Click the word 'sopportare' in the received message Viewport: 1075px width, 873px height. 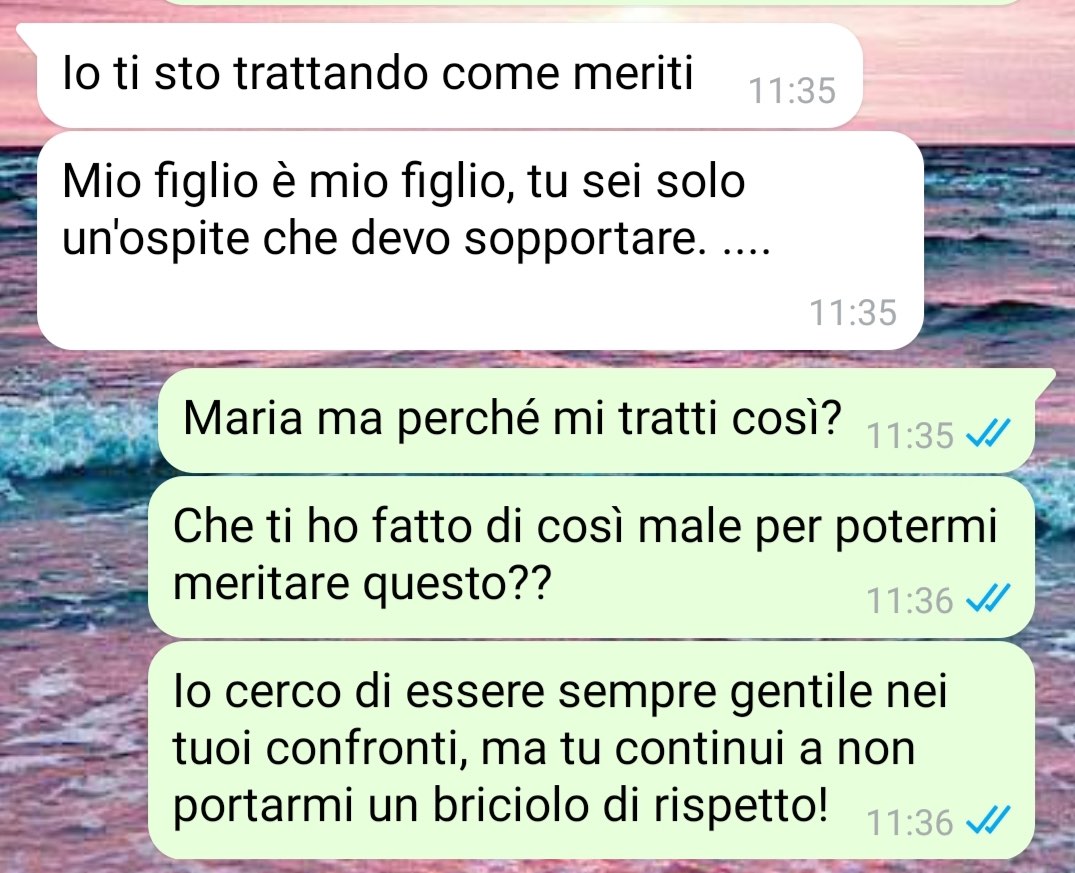click(585, 240)
